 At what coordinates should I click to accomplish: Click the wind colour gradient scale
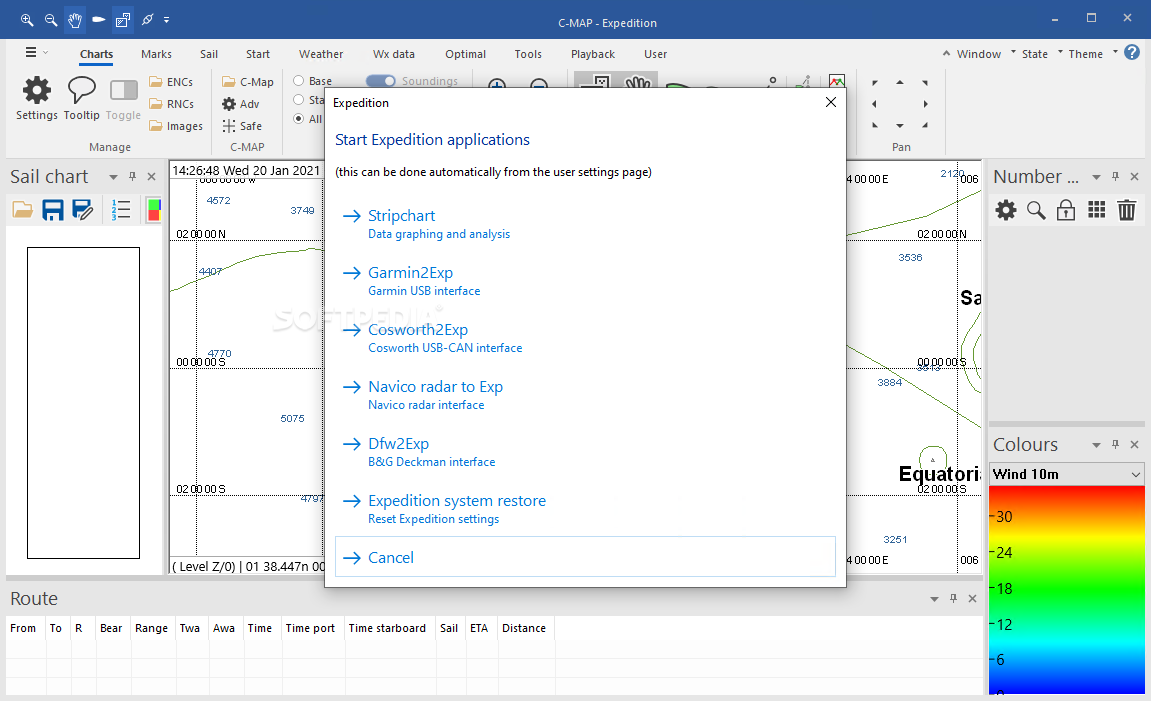click(1067, 590)
